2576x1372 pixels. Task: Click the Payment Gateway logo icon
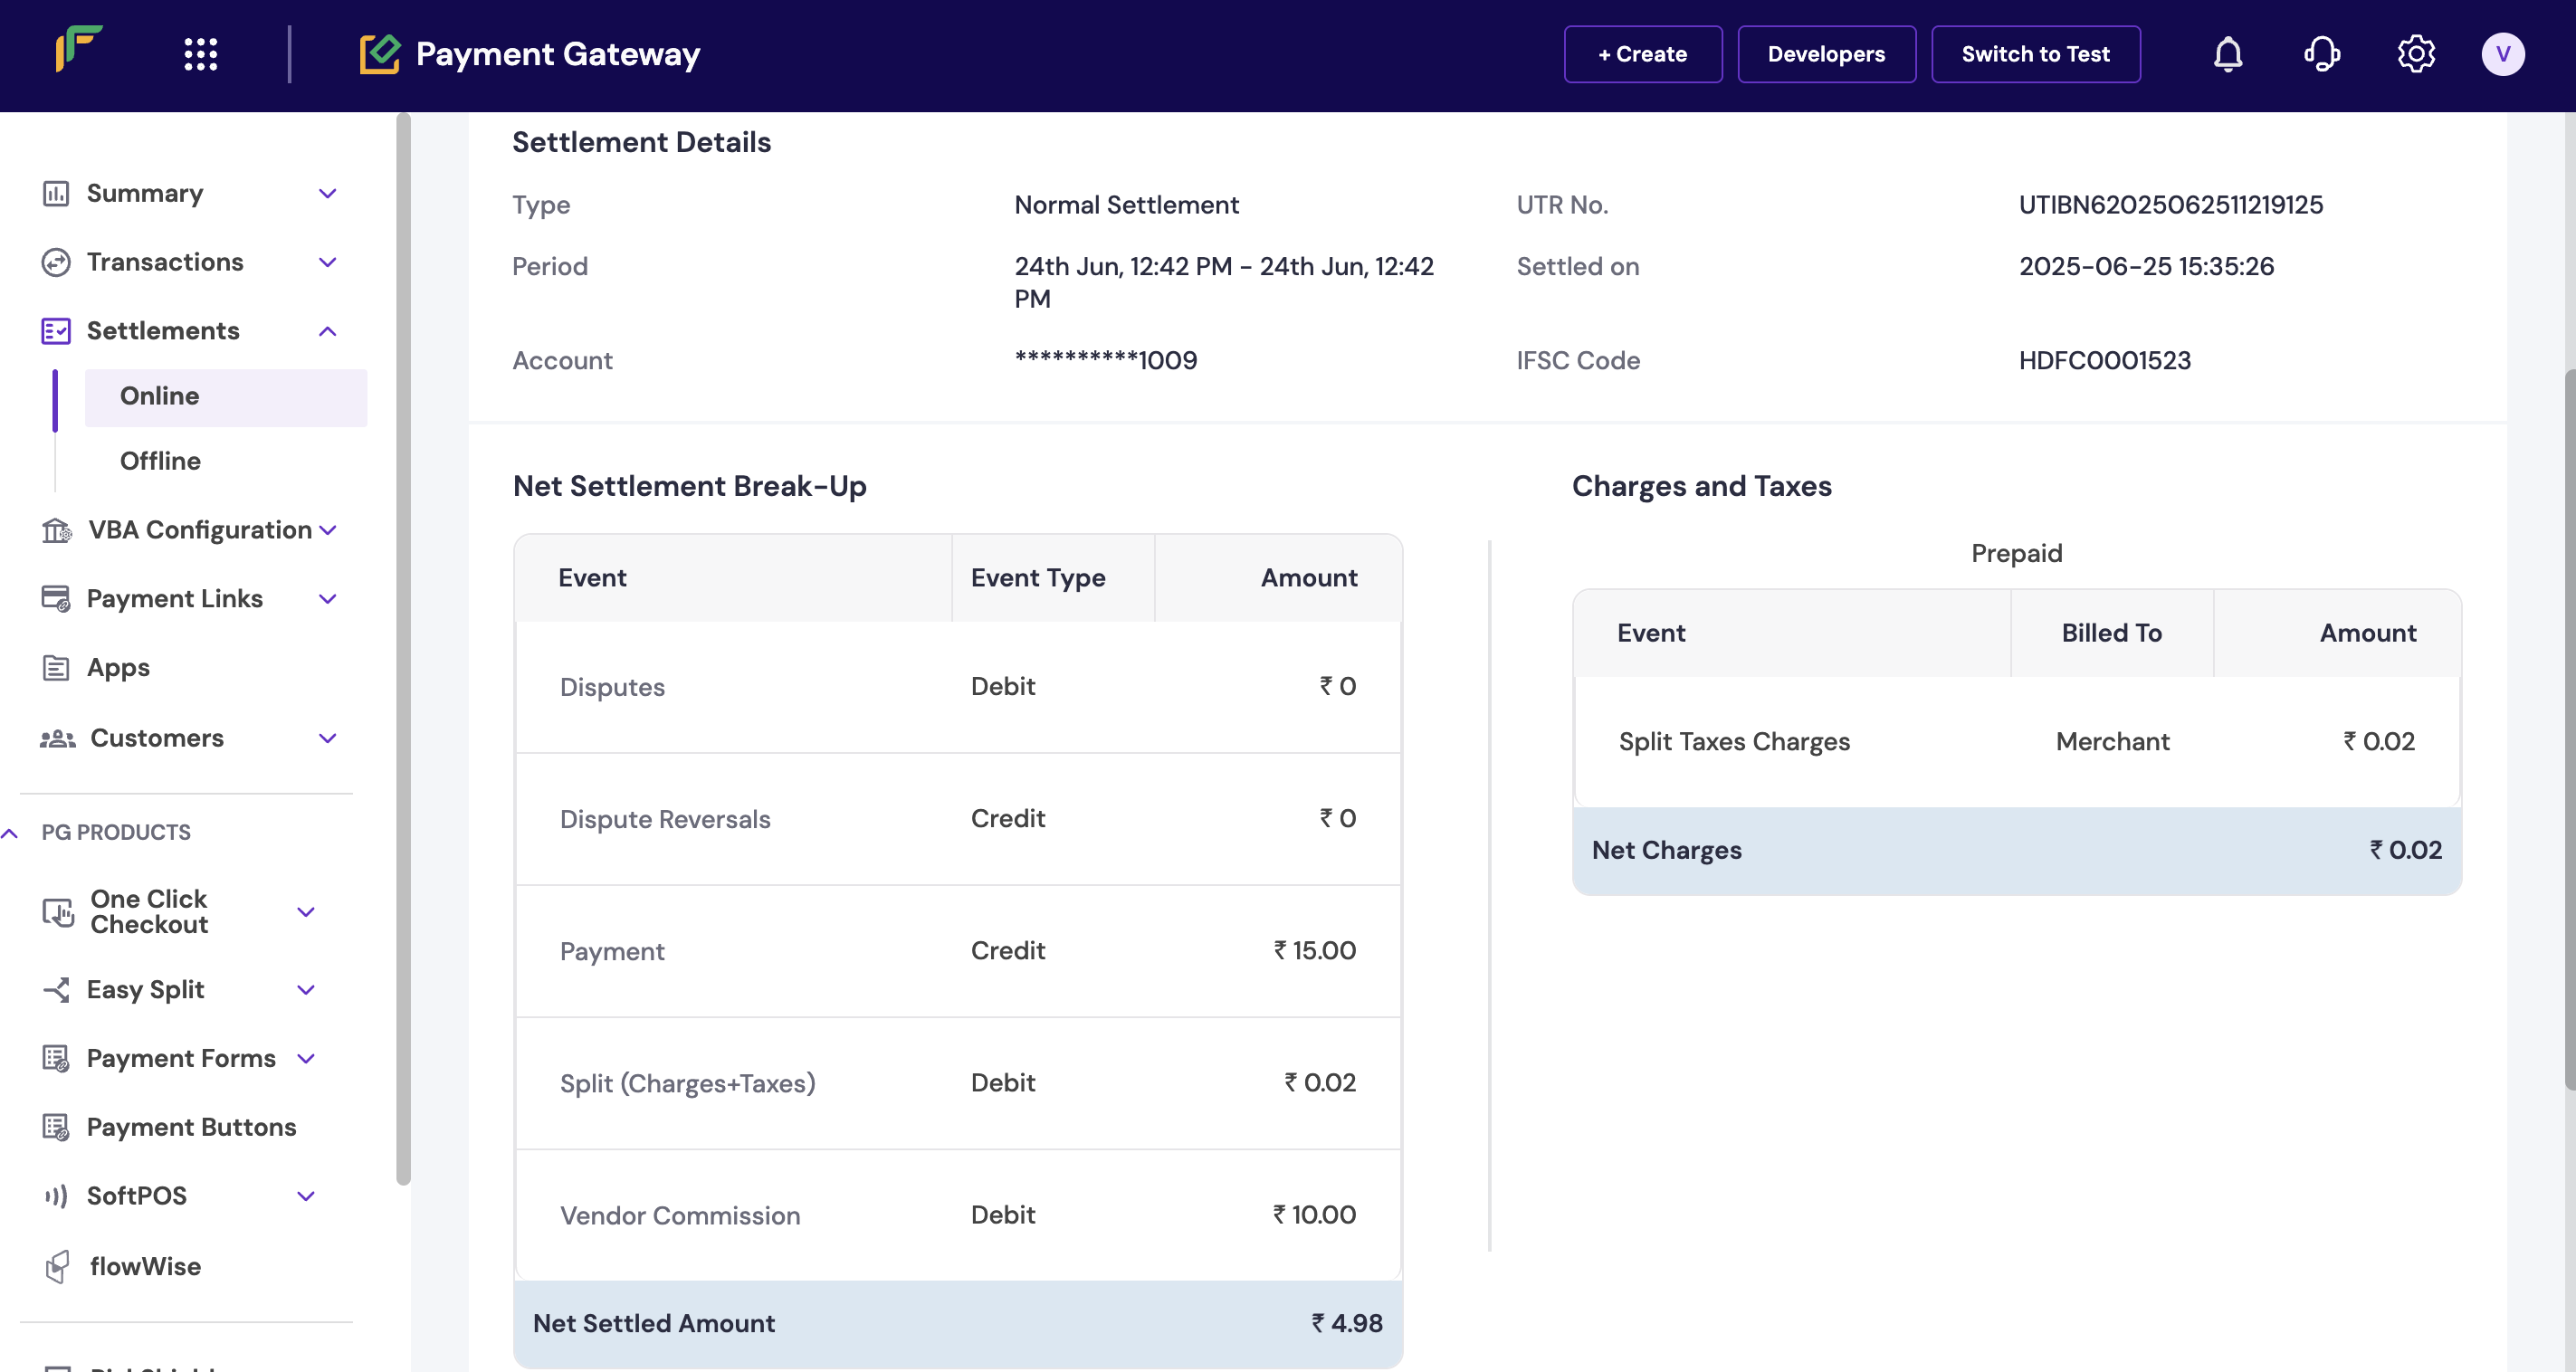pos(380,54)
